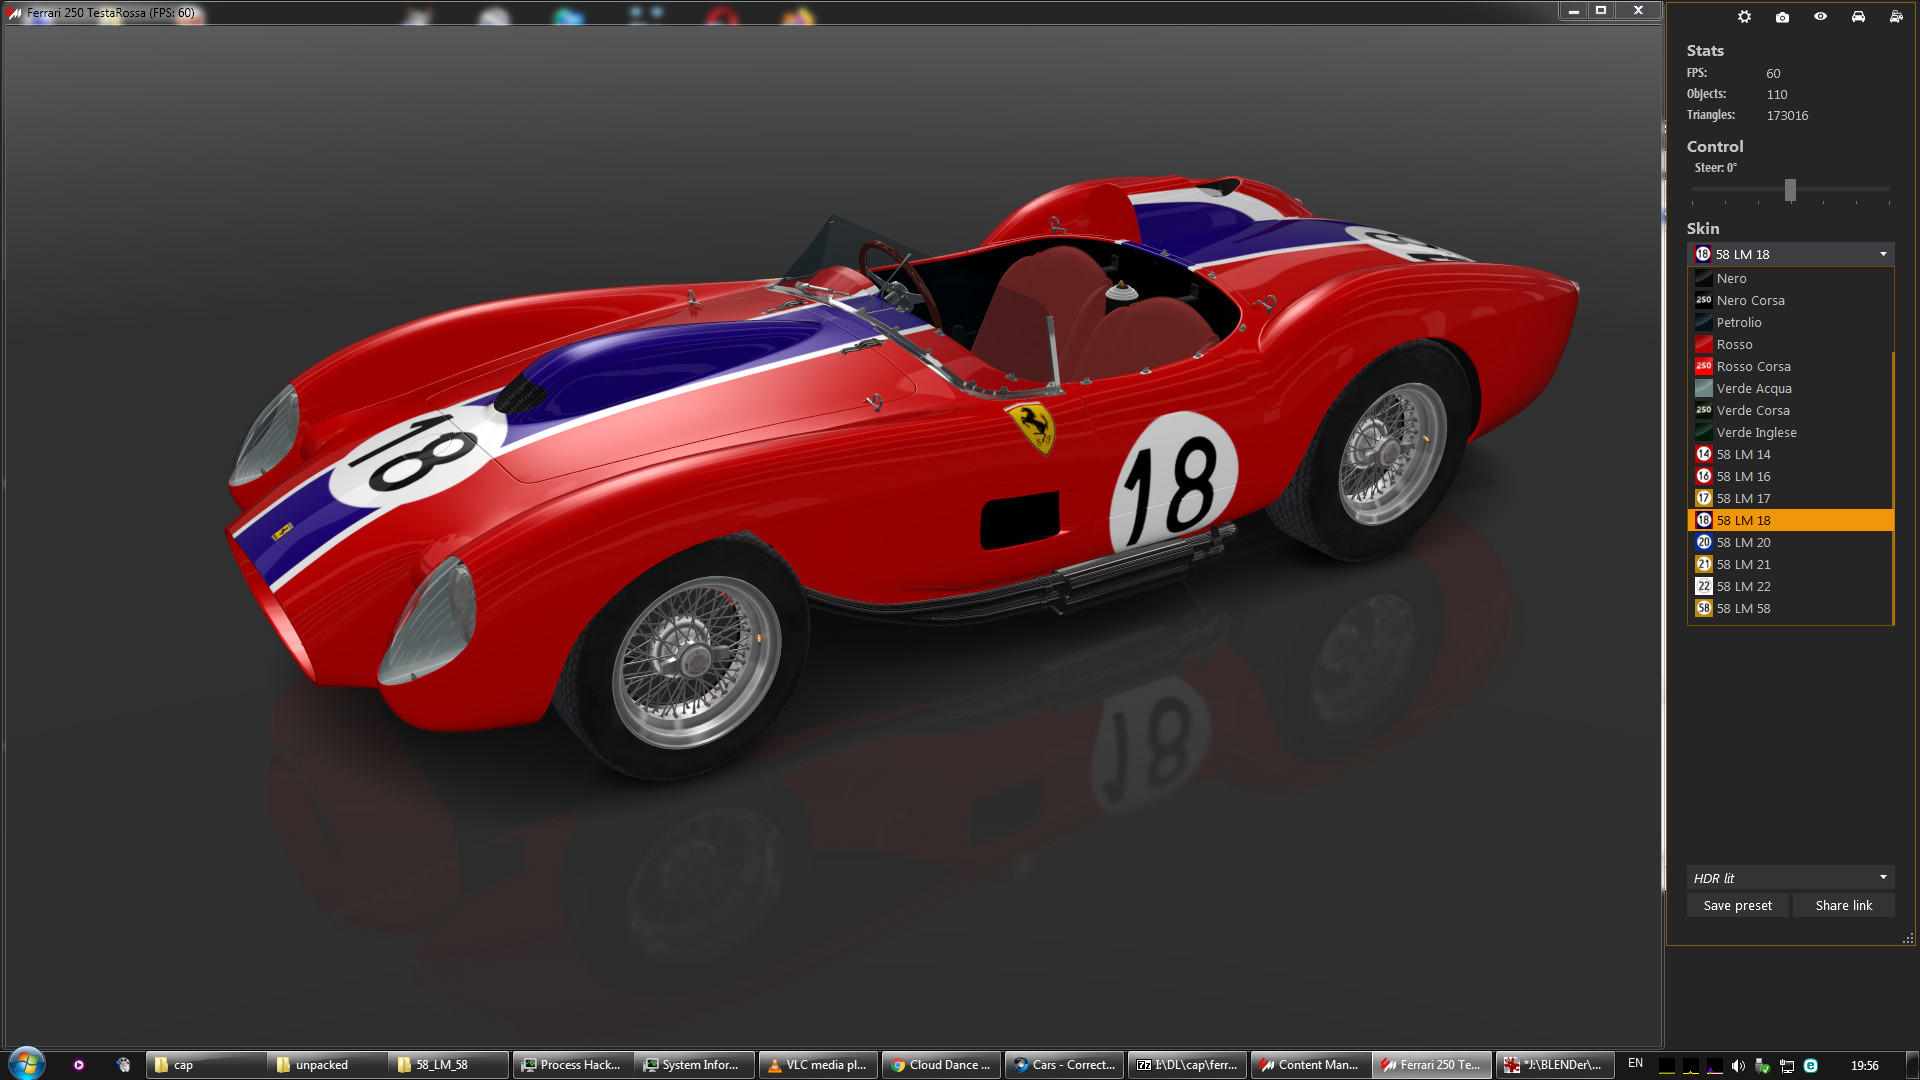1920x1080 pixels.
Task: Click the quick launch purple circle icon
Action: point(79,1065)
